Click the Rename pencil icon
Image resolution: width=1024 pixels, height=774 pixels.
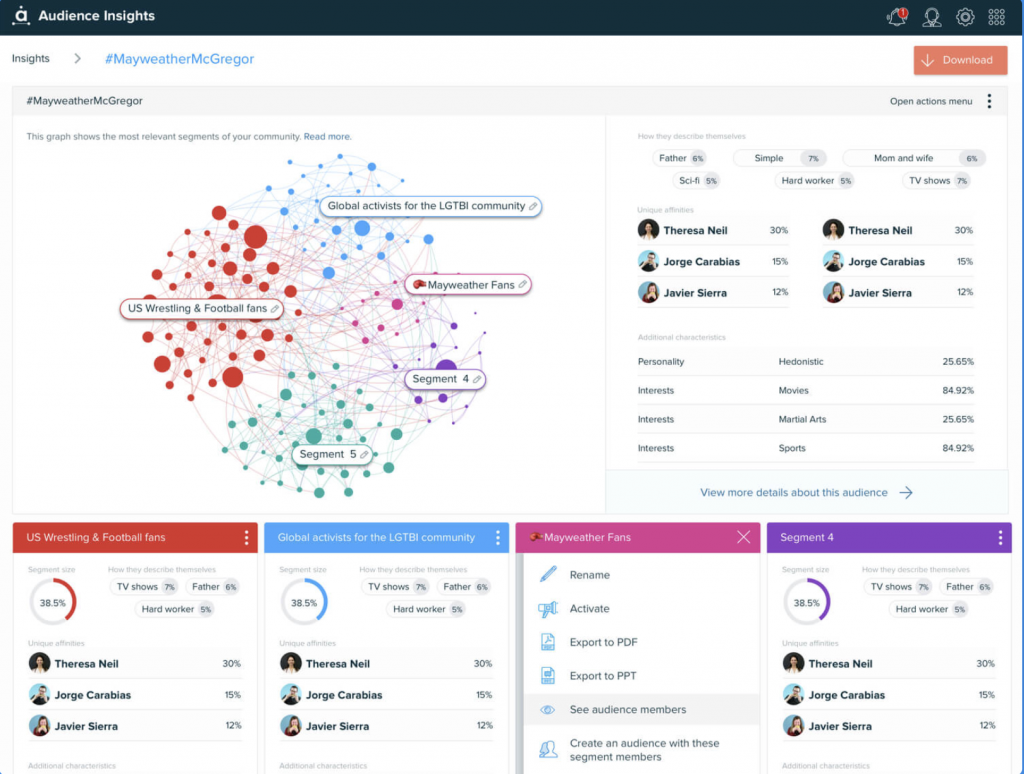548,574
